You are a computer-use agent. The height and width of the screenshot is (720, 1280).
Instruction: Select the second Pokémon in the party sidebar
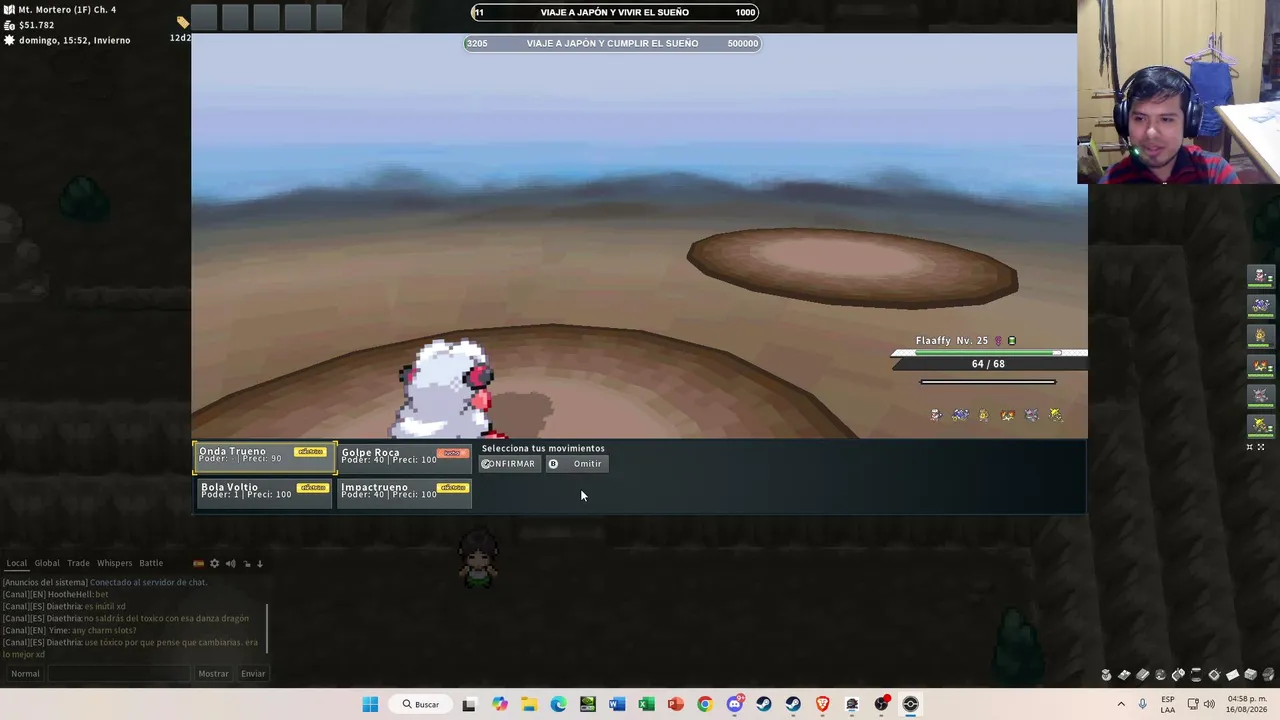[x=1261, y=306]
